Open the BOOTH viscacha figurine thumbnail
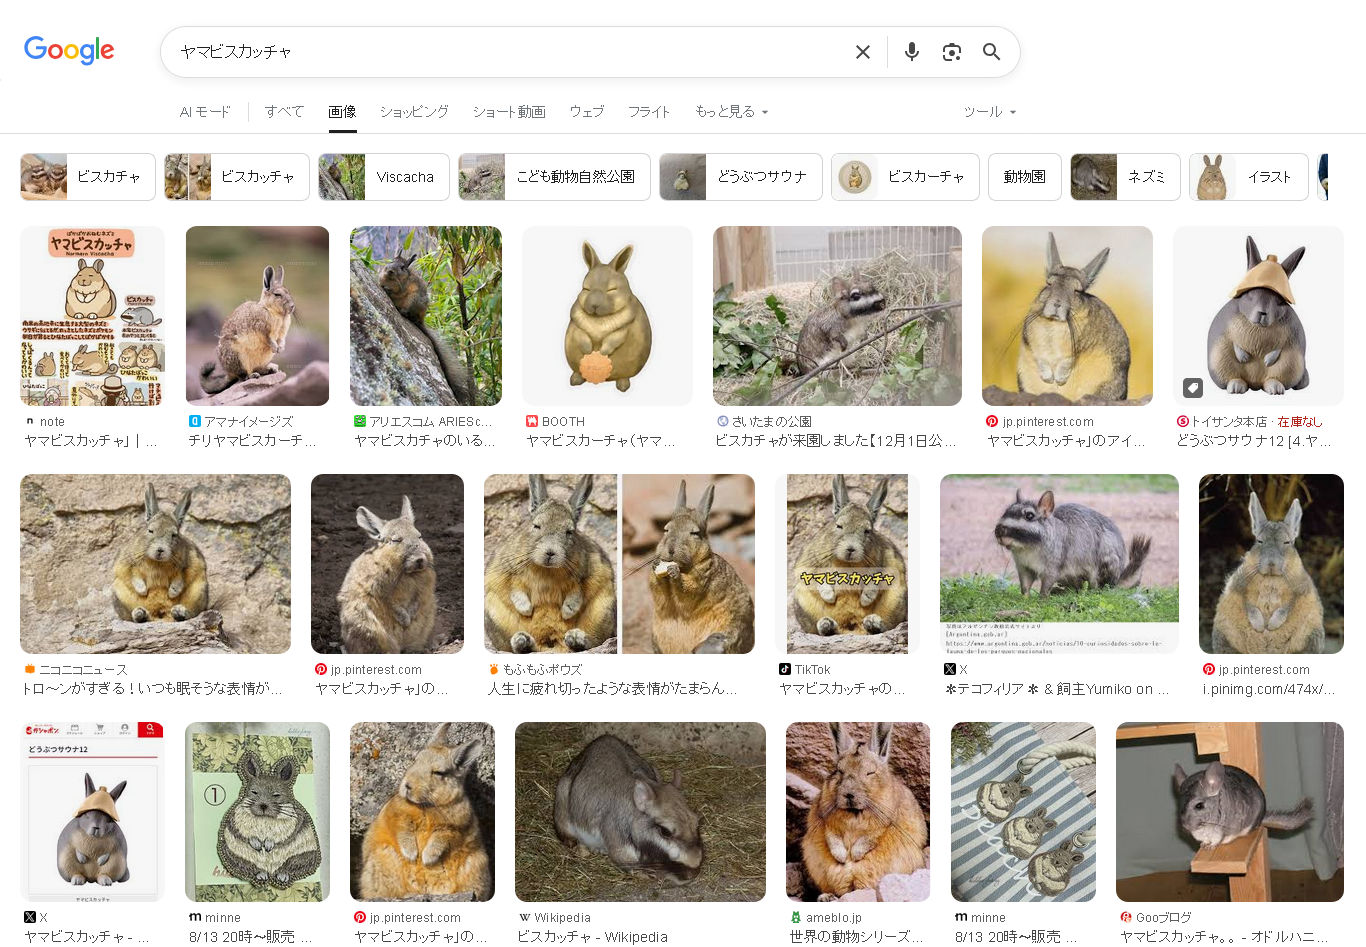 (607, 316)
